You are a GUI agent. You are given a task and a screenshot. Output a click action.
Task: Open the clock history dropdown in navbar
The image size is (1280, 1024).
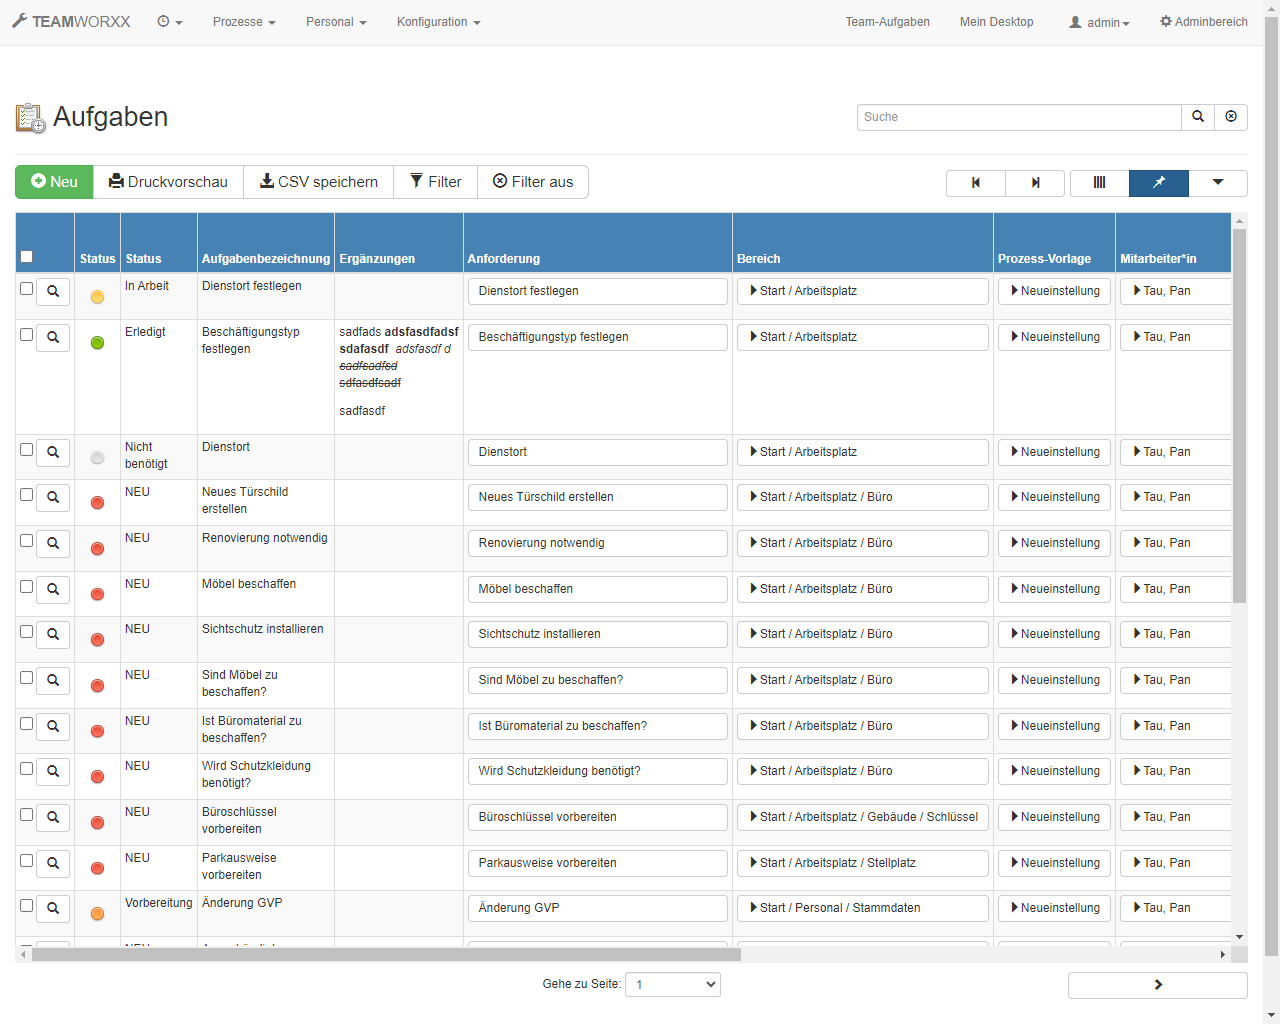click(x=170, y=22)
